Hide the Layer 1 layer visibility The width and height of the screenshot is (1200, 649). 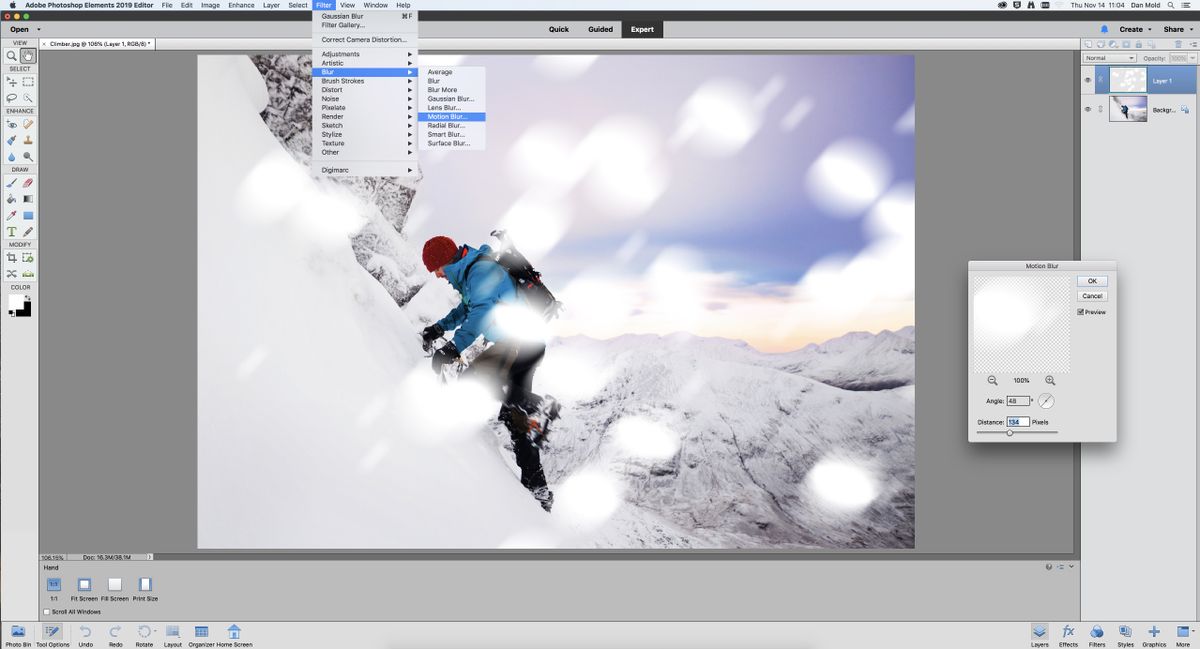click(1088, 80)
